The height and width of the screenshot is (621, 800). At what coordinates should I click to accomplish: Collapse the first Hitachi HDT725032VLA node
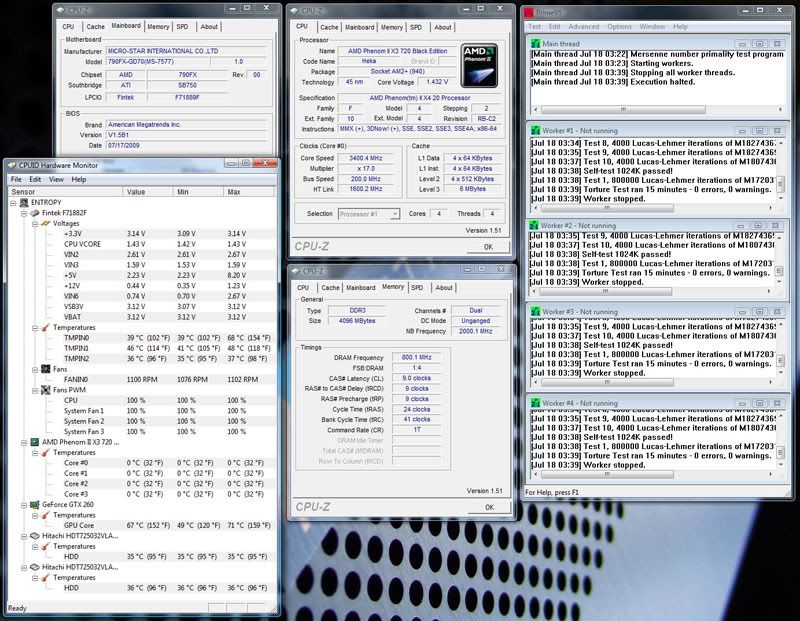pos(24,536)
